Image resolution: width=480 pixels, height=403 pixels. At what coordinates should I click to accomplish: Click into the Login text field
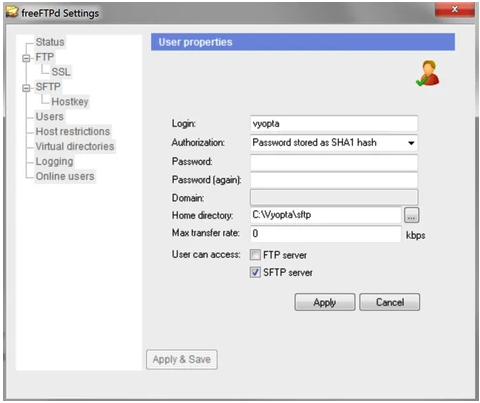[334, 124]
